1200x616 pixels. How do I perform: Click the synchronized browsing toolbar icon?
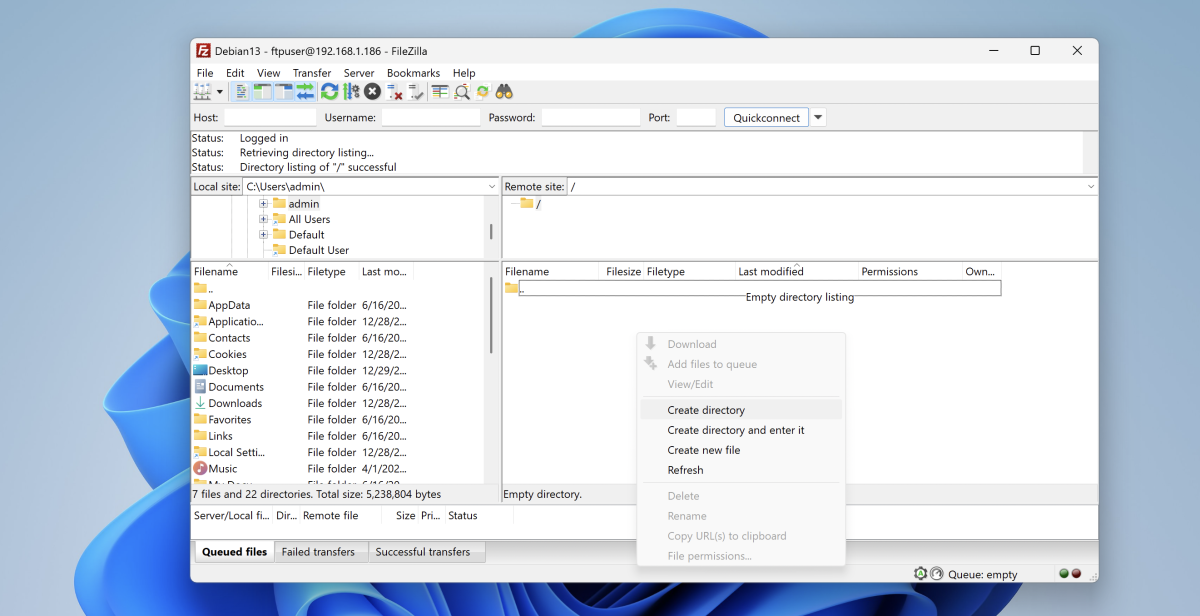[483, 92]
